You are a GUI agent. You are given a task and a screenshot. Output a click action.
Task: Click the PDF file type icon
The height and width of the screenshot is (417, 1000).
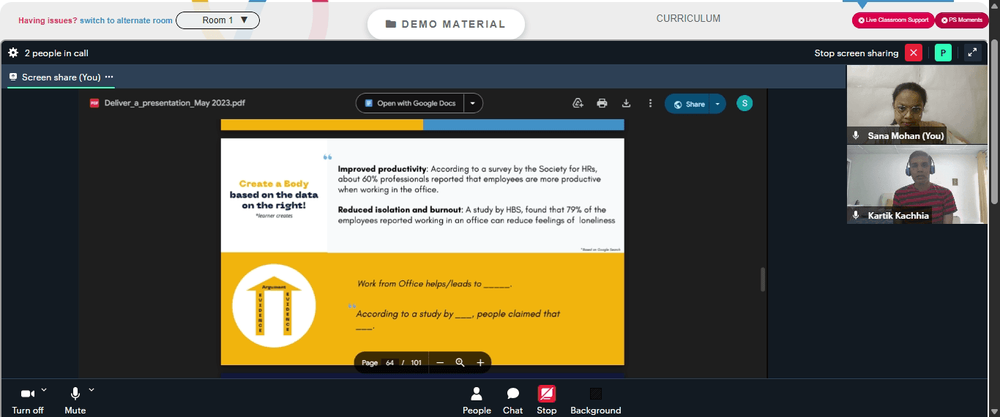(94, 103)
